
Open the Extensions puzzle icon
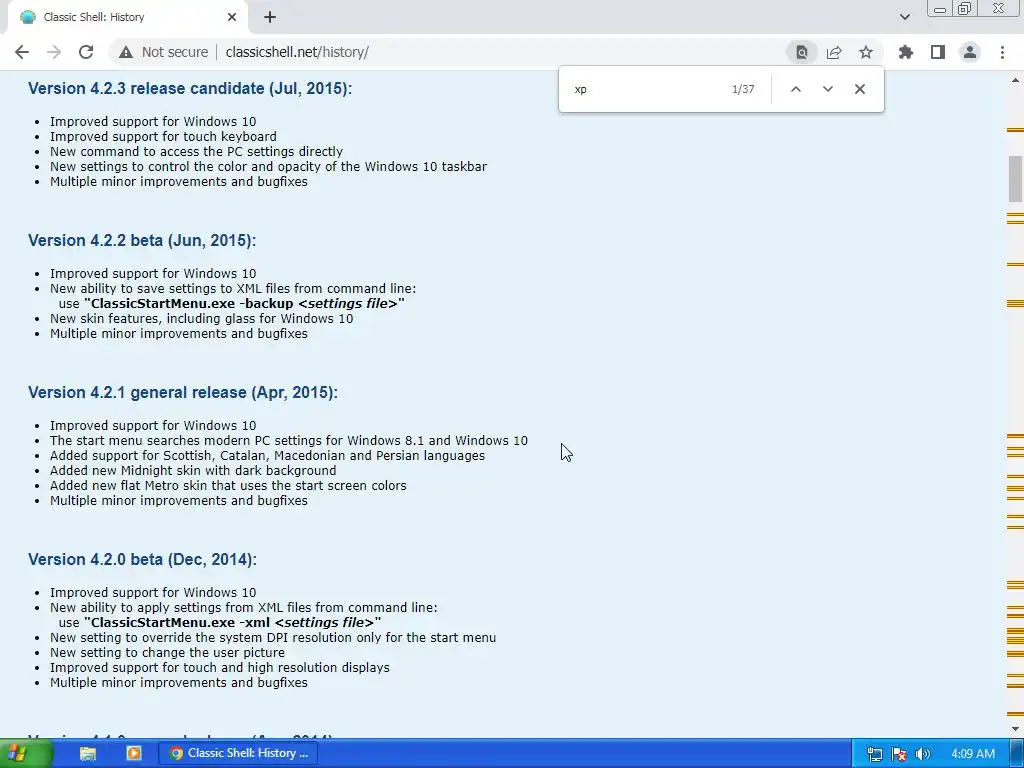[x=906, y=52]
